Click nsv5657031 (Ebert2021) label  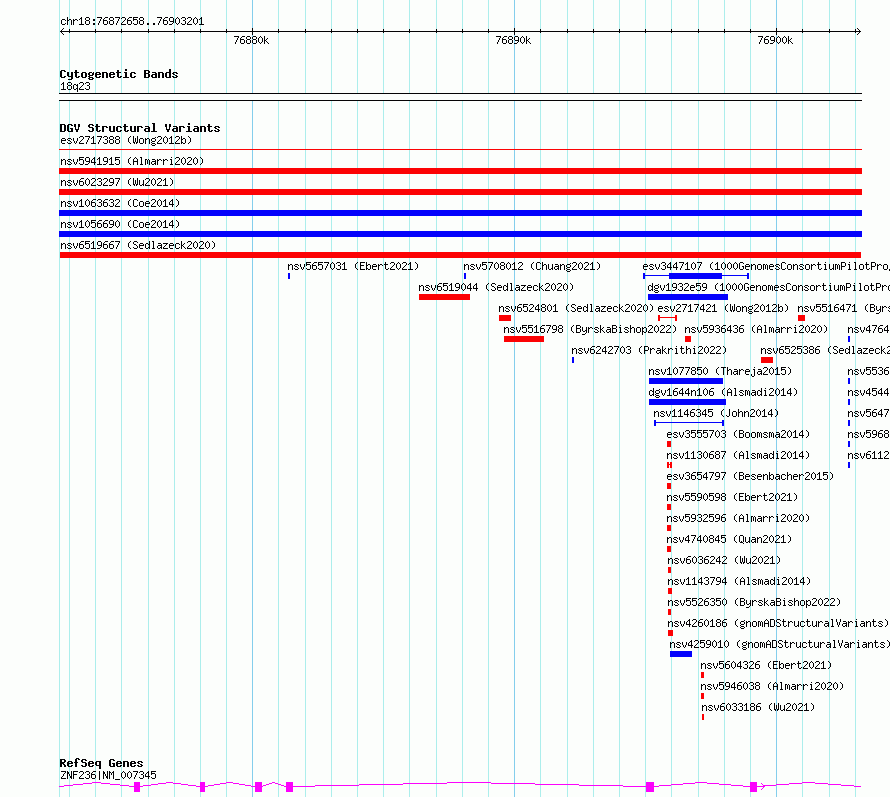[353, 266]
